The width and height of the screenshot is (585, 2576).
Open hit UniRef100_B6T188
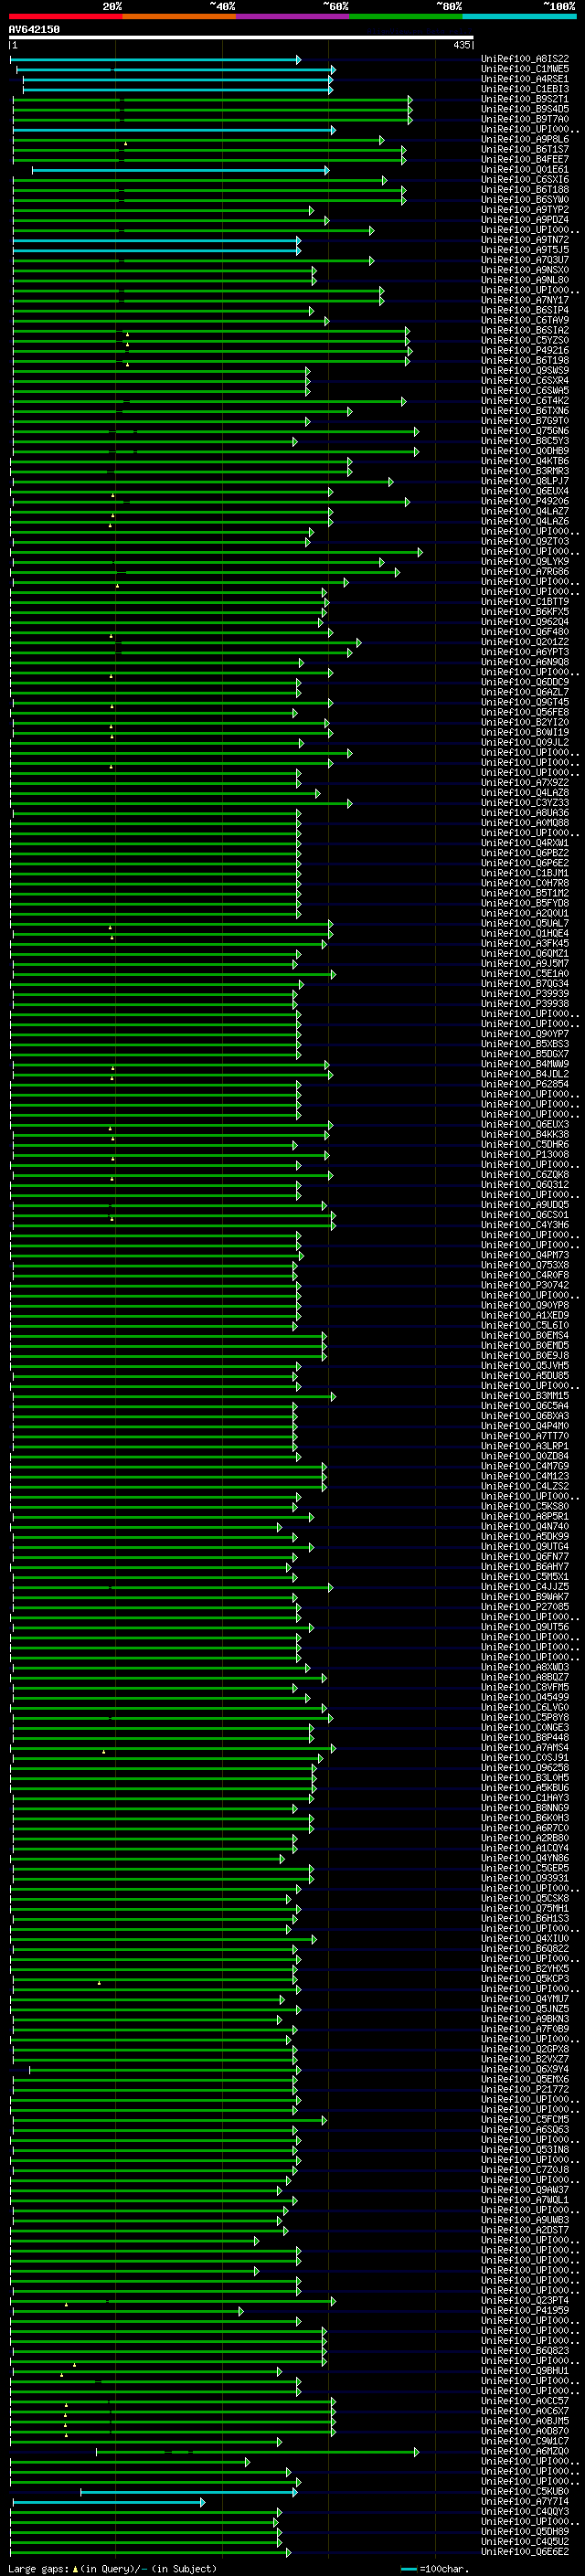point(525,190)
